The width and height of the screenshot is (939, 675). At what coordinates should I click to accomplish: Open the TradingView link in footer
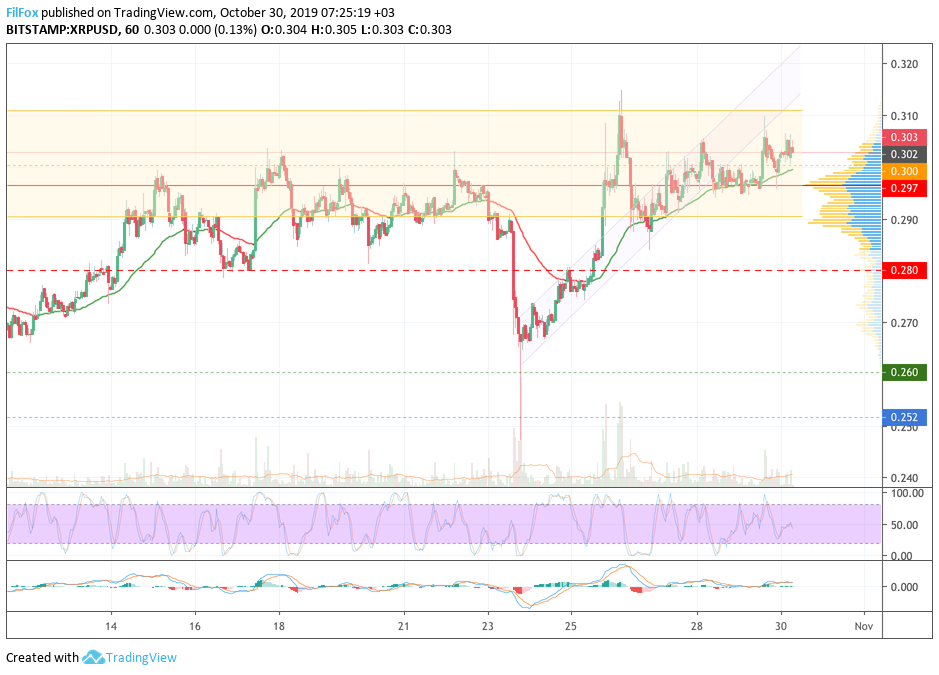click(141, 657)
